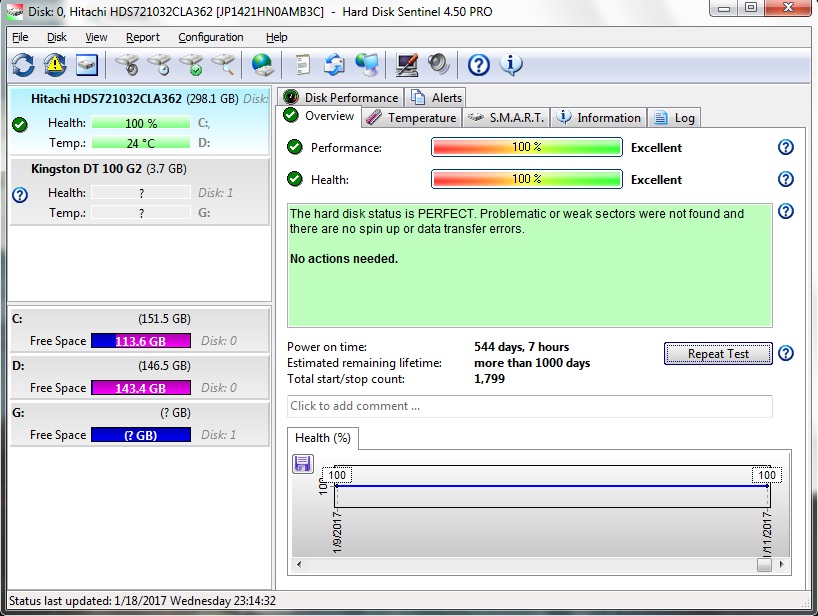Click the G: free space (? GB) bar
Viewport: 818px width, 616px height.
pos(141,434)
